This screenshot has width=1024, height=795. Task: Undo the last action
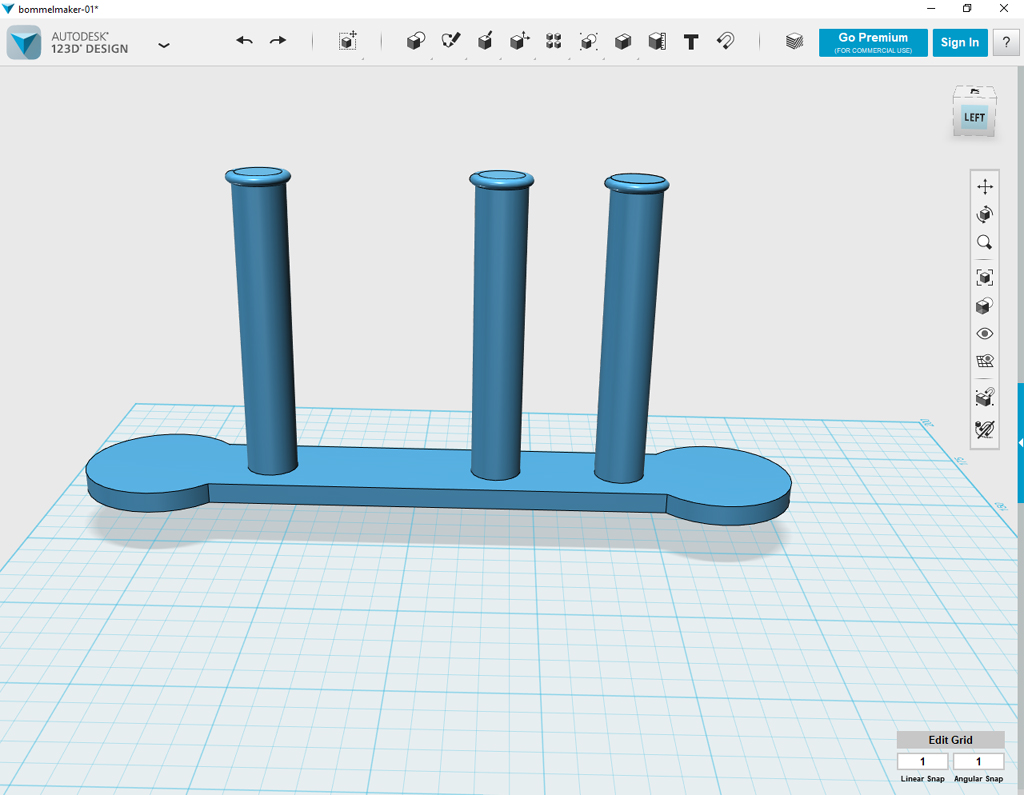pos(244,41)
